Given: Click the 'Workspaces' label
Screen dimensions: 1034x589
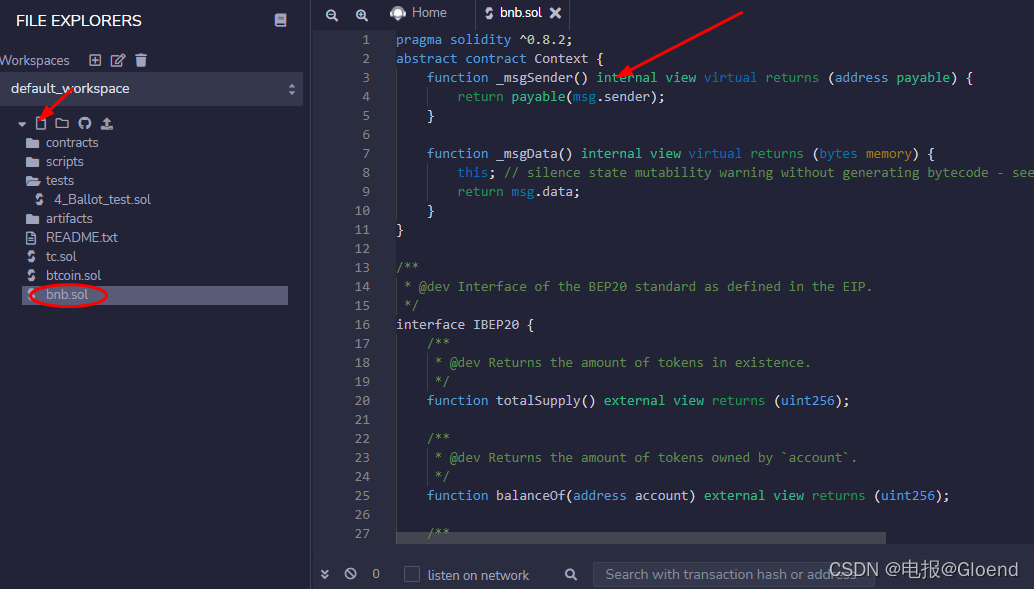Looking at the screenshot, I should tap(34, 61).
